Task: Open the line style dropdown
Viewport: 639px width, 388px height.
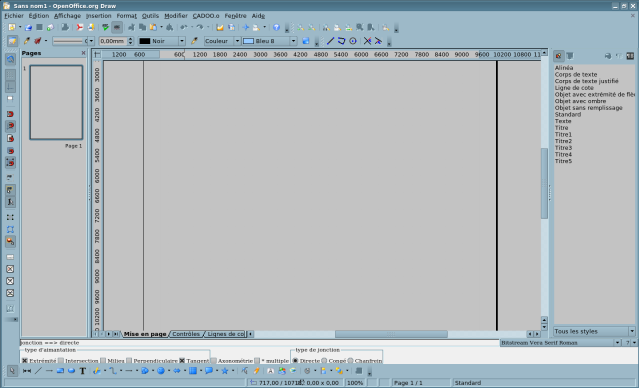Action: click(91, 41)
